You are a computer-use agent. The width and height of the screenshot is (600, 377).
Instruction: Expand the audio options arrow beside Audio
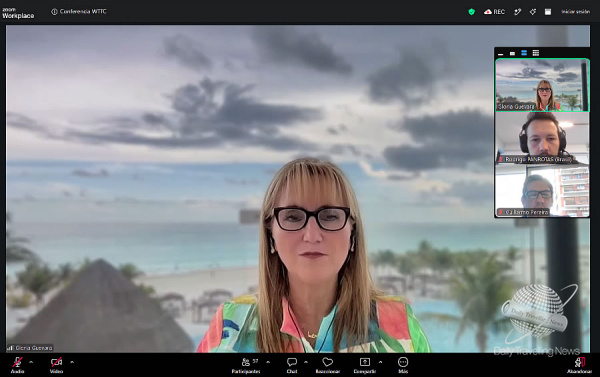[31, 362]
